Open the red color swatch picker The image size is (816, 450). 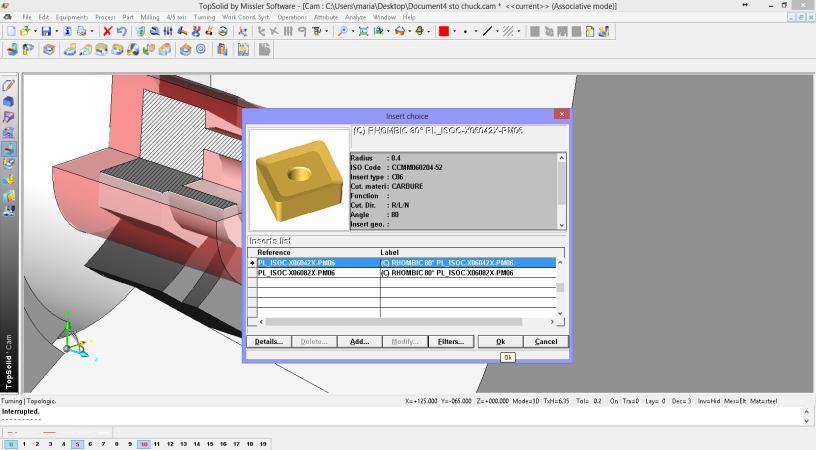pos(444,32)
